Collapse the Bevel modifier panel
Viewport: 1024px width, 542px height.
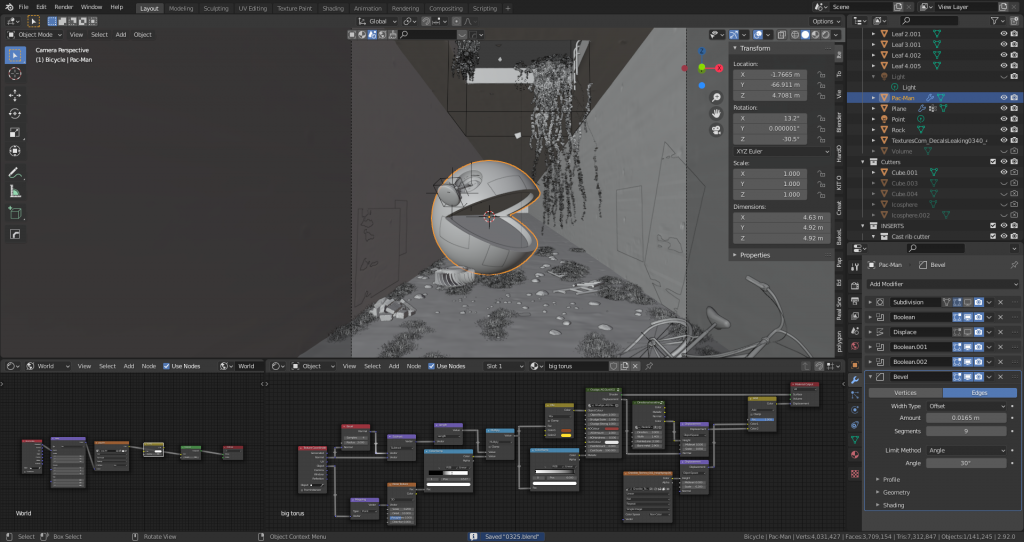click(x=871, y=377)
